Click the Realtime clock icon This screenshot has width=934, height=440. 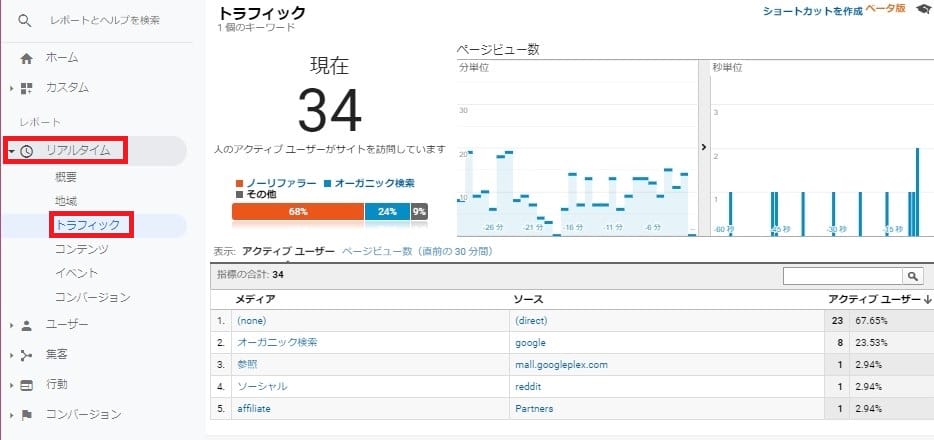[x=27, y=151]
